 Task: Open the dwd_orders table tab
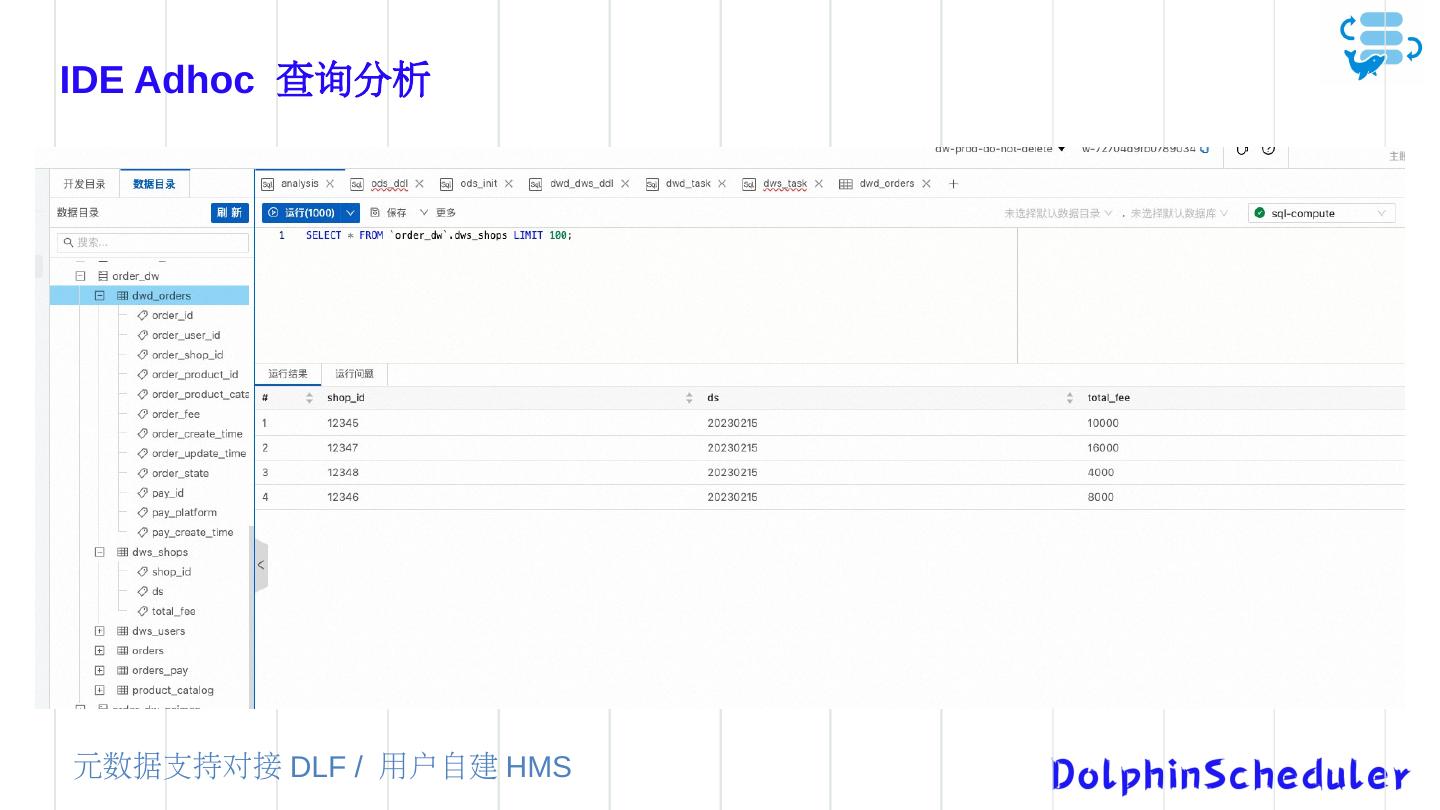(x=884, y=184)
